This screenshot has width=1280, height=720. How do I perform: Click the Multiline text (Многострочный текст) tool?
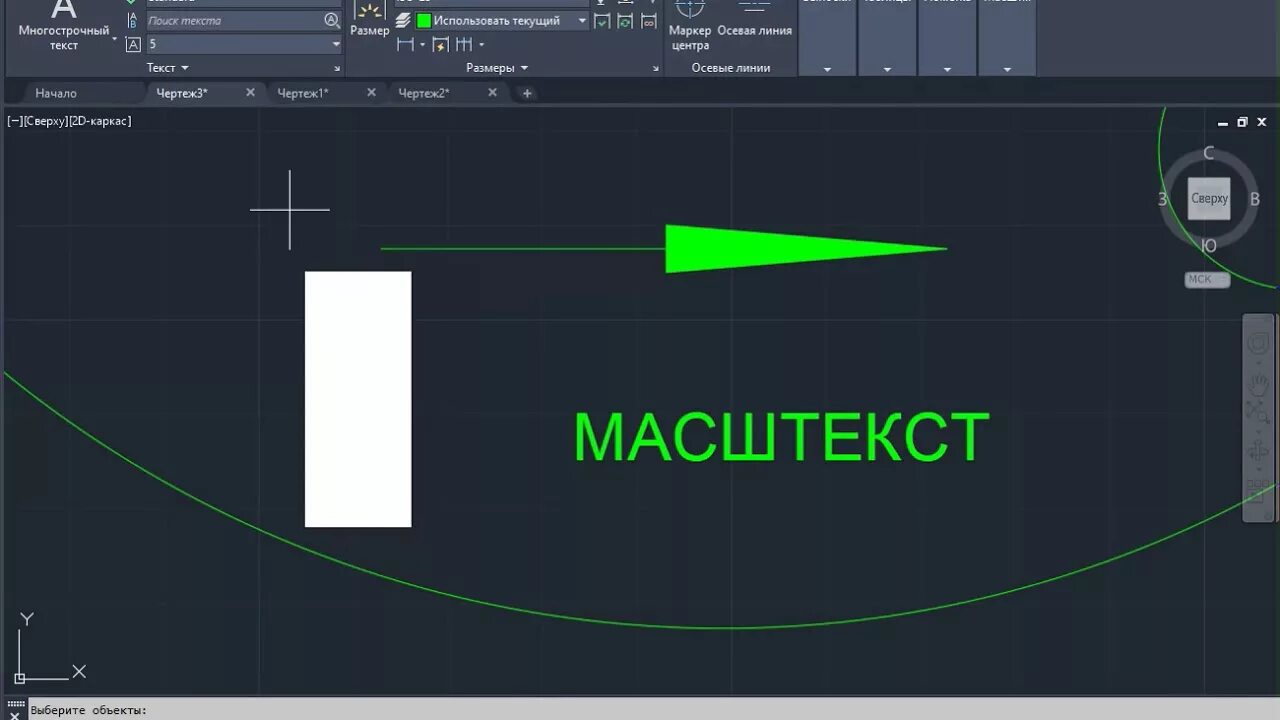64,25
